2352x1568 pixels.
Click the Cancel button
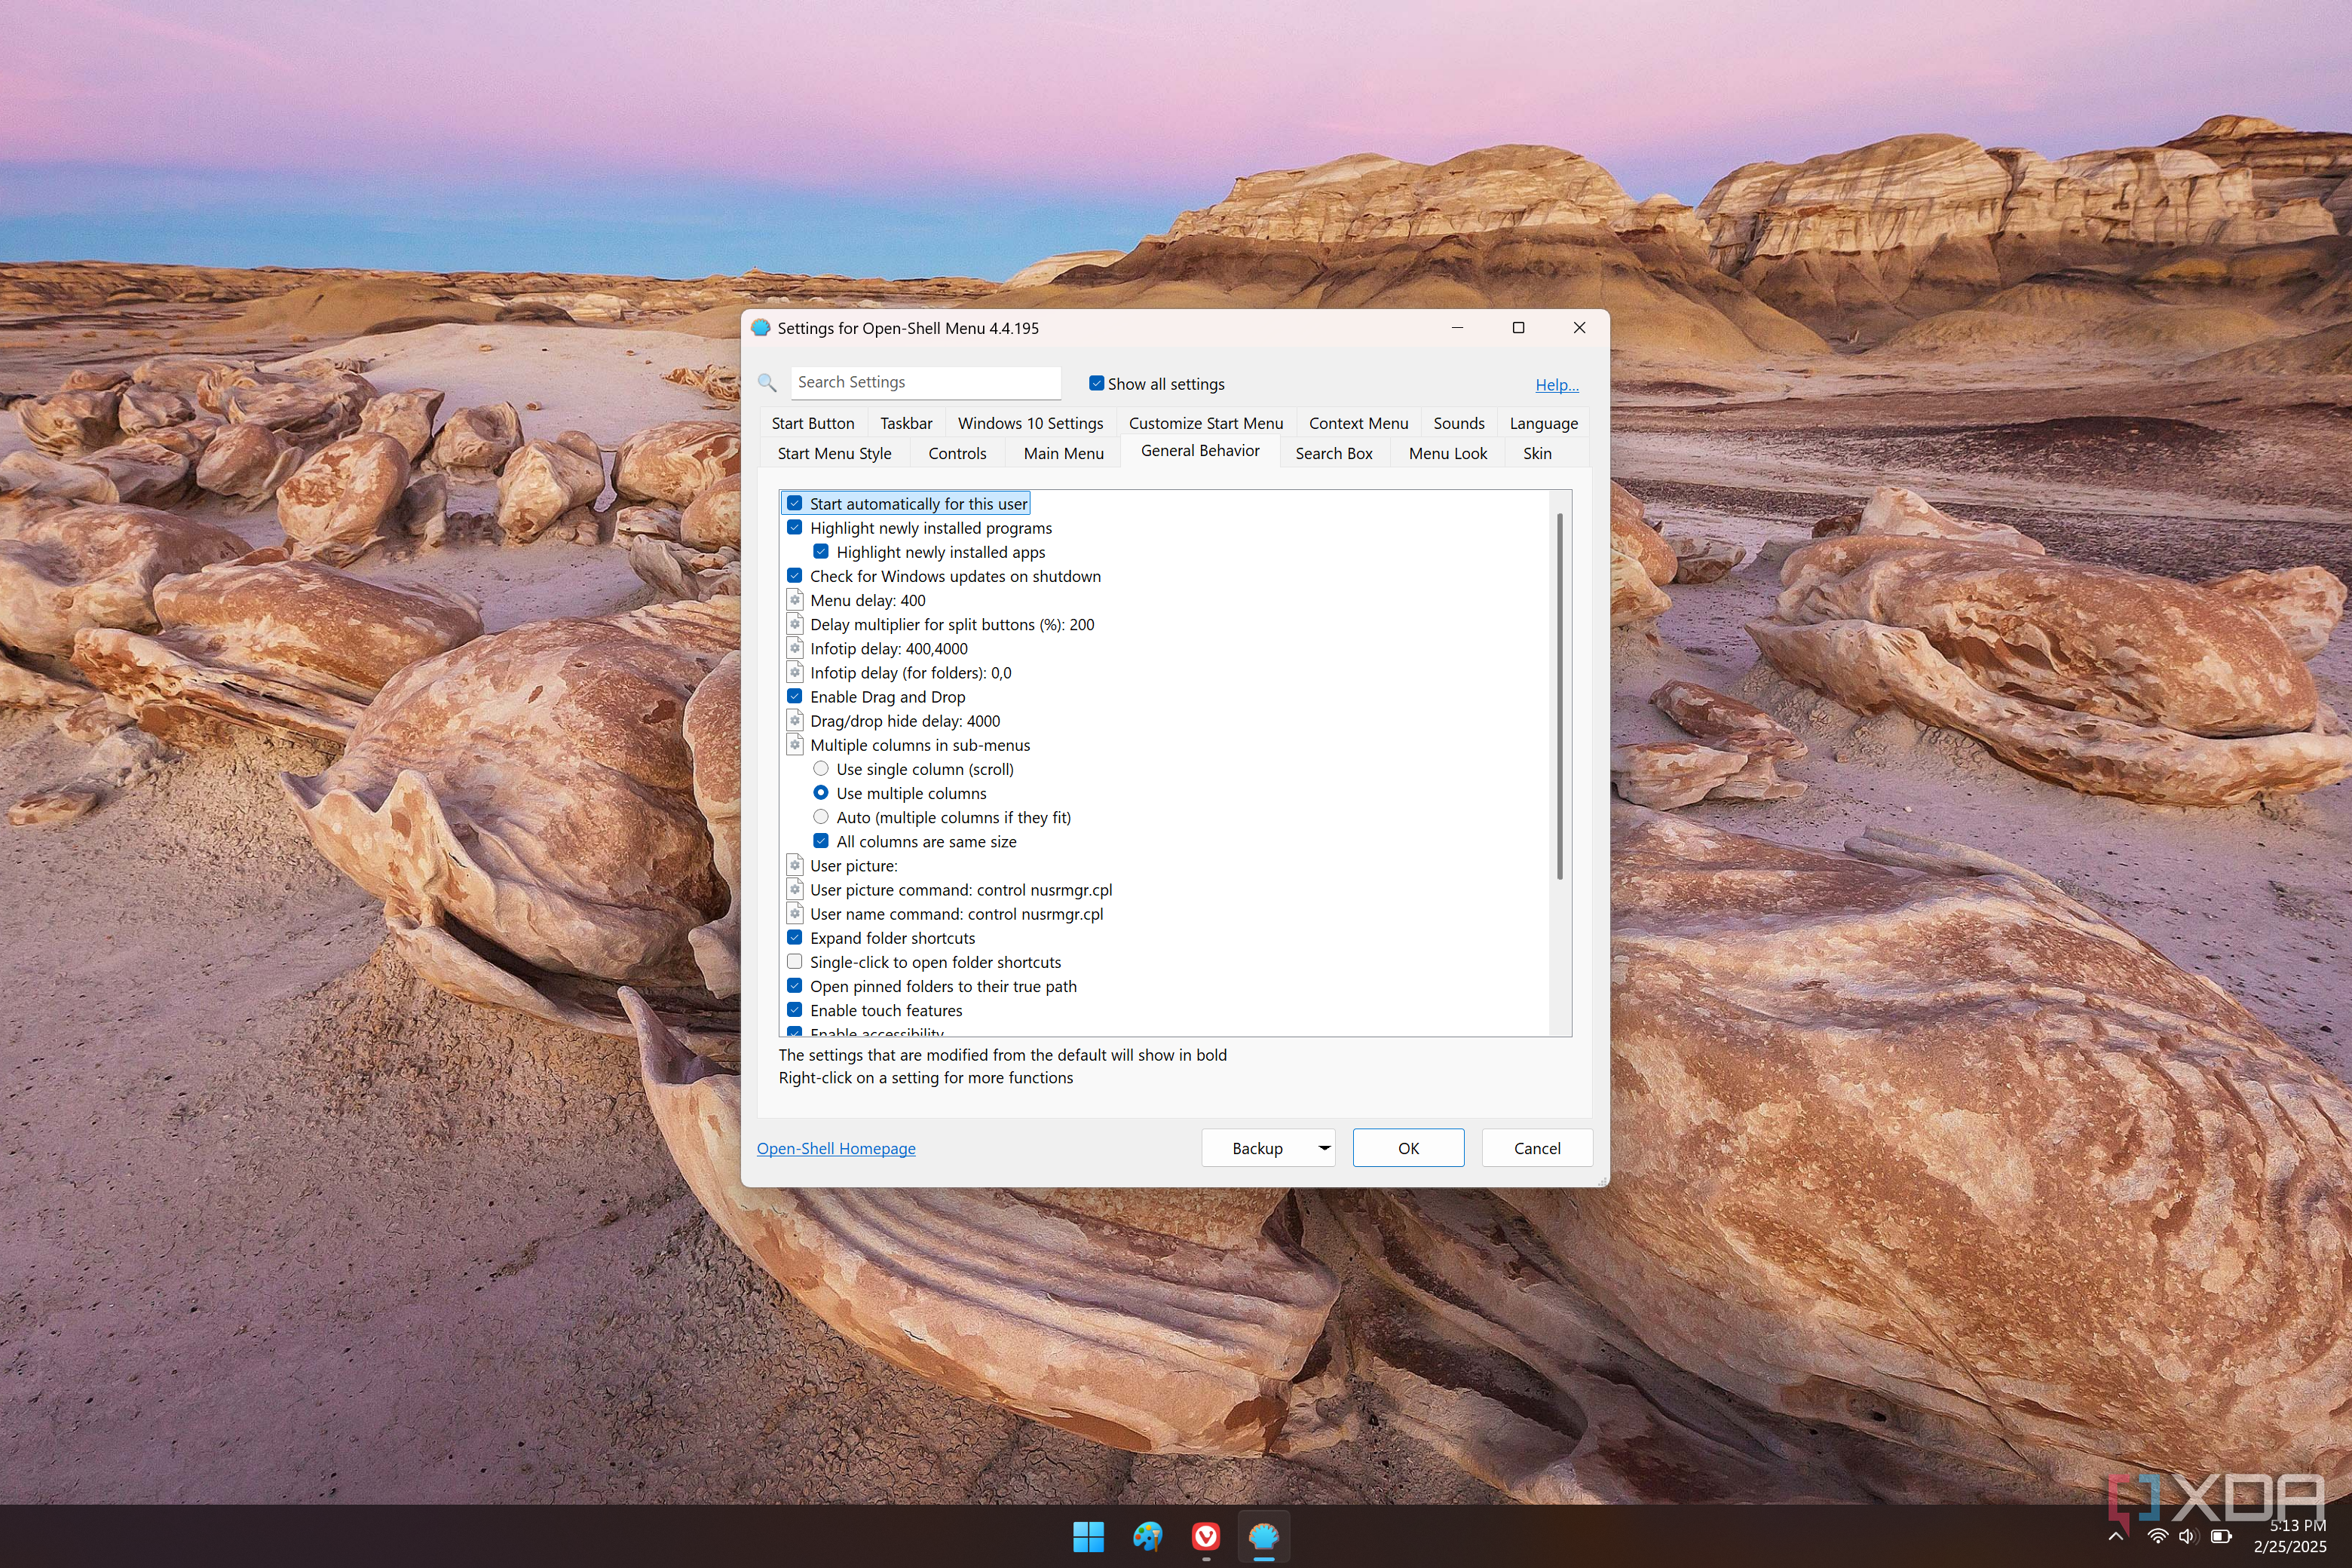click(x=1537, y=1147)
